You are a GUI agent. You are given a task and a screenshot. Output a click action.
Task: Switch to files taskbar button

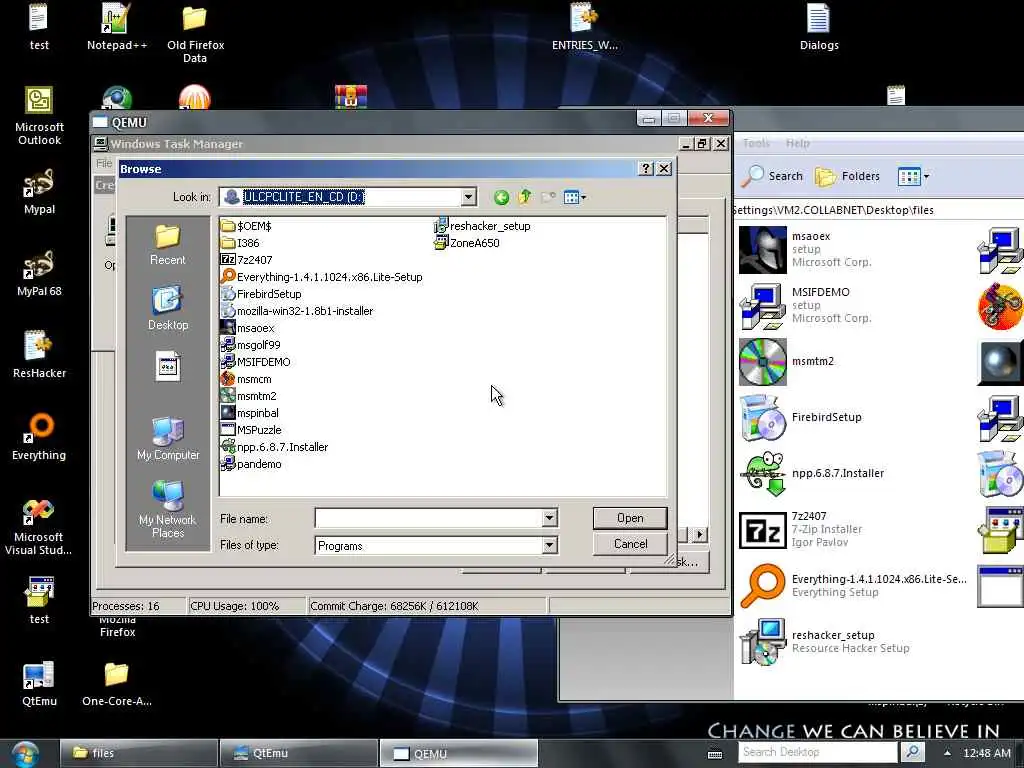tap(139, 753)
